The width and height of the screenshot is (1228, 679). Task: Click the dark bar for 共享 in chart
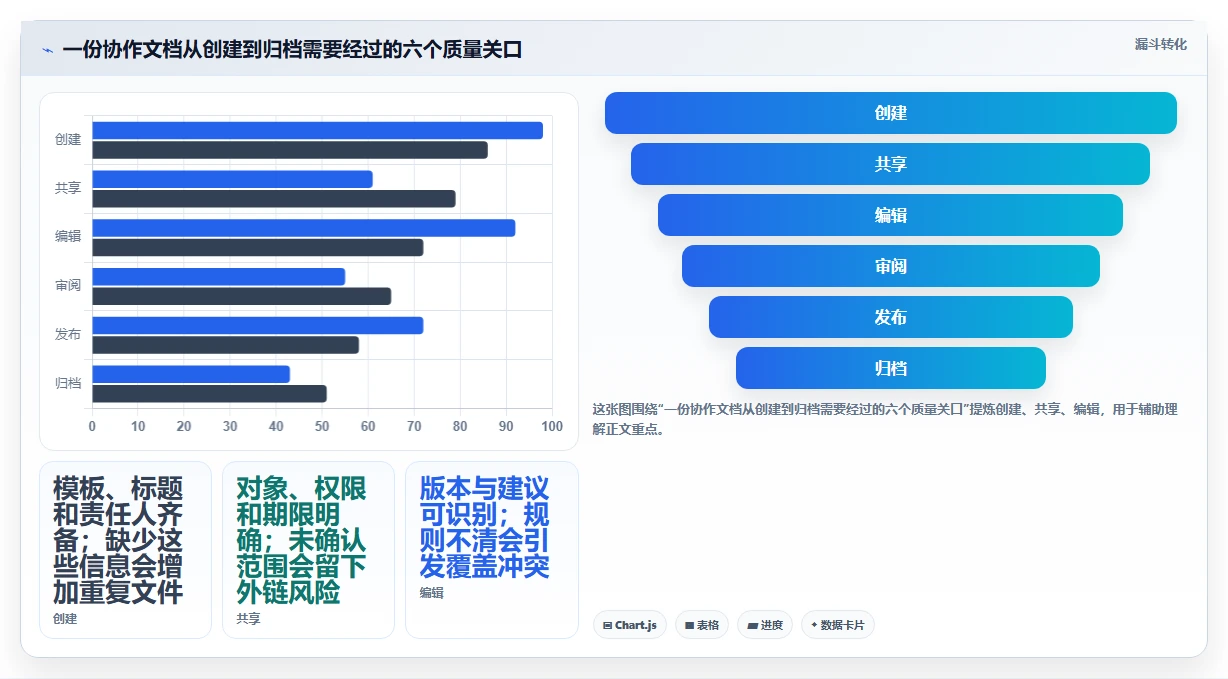tap(274, 199)
